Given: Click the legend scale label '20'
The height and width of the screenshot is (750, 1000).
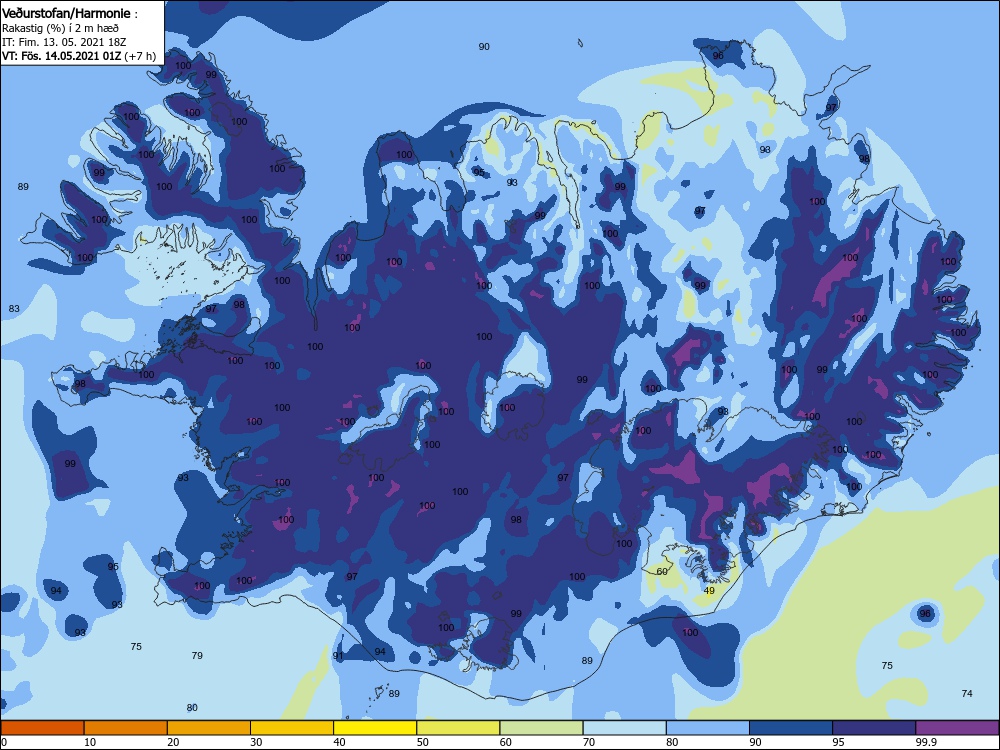Looking at the screenshot, I should [173, 742].
